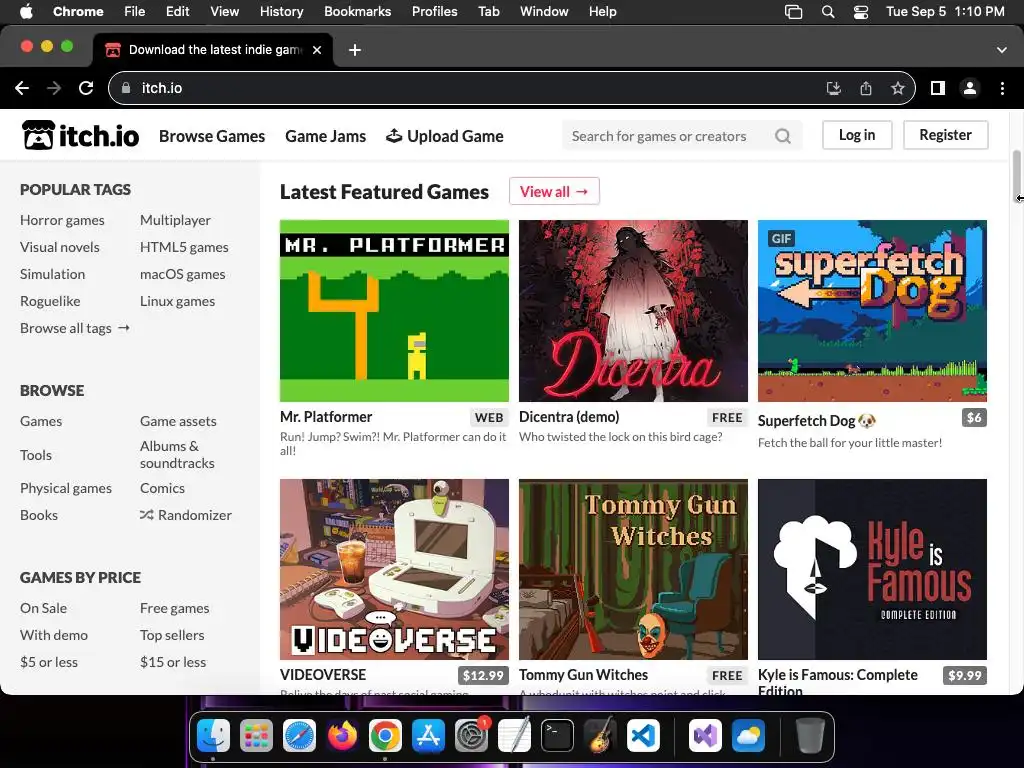Click $5 or less filter
Image resolution: width=1024 pixels, height=768 pixels.
click(x=48, y=662)
